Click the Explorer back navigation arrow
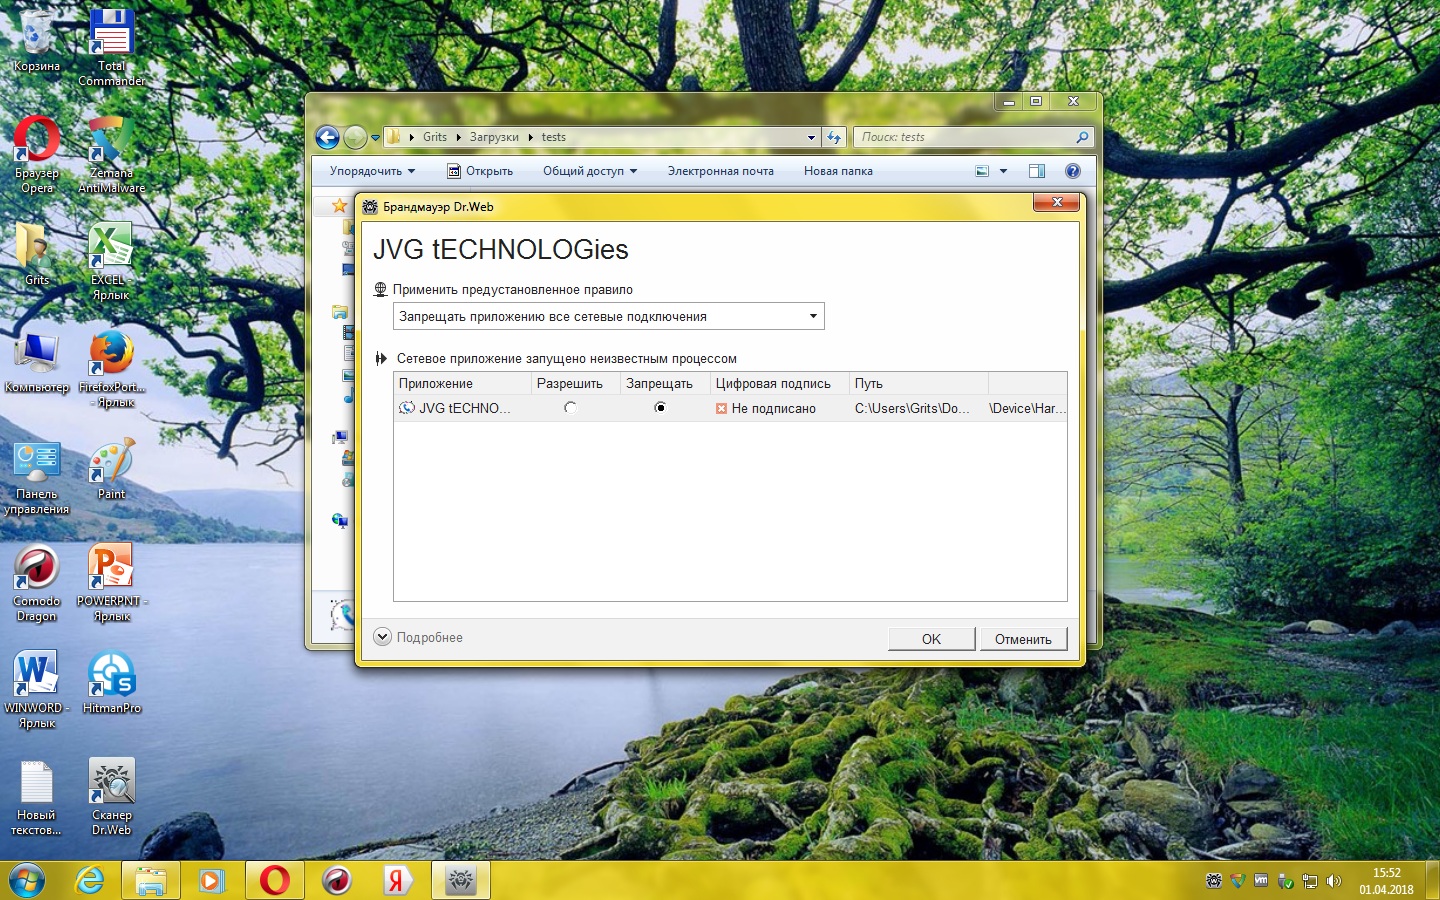Image resolution: width=1440 pixels, height=900 pixels. tap(327, 137)
